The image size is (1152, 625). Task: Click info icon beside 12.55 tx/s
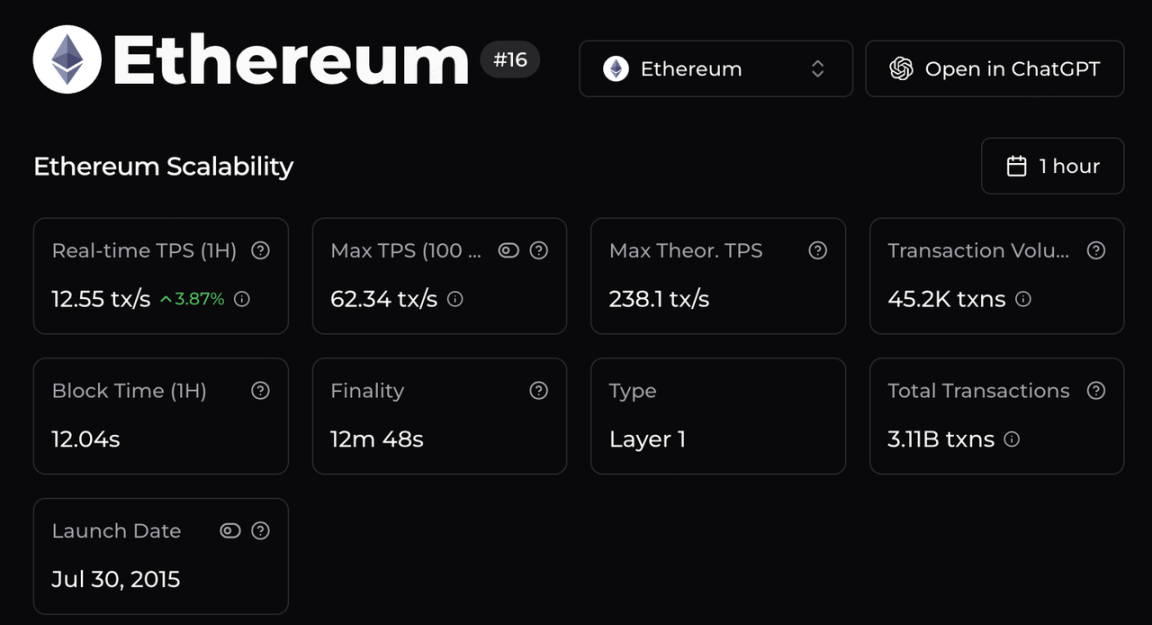(242, 299)
